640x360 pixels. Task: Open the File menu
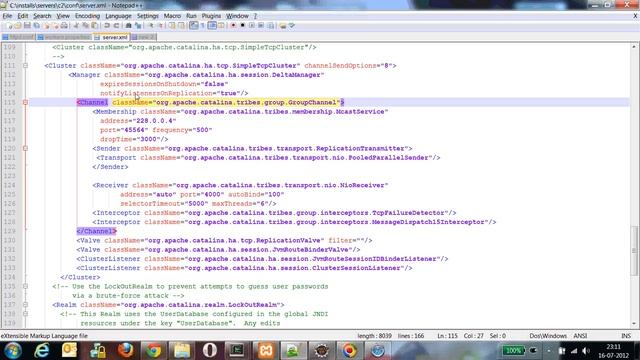(x=7, y=16)
